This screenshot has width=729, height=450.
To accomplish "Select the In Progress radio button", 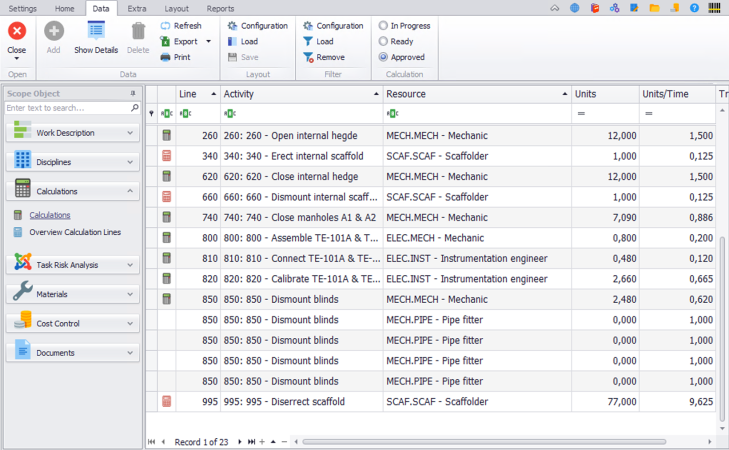I will [x=383, y=26].
